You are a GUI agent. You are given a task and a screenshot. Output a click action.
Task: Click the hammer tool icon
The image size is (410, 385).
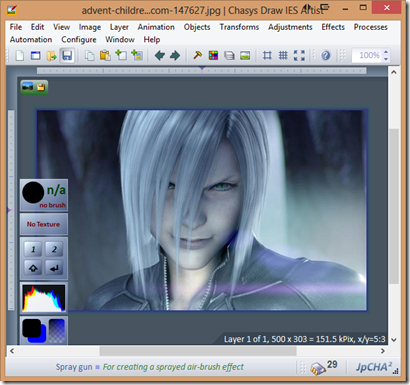(197, 55)
